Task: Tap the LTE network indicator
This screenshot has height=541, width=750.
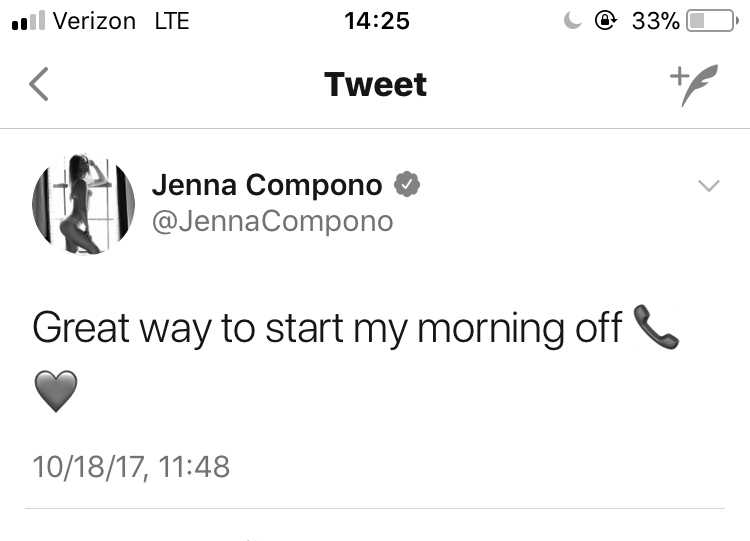Action: pos(172,21)
